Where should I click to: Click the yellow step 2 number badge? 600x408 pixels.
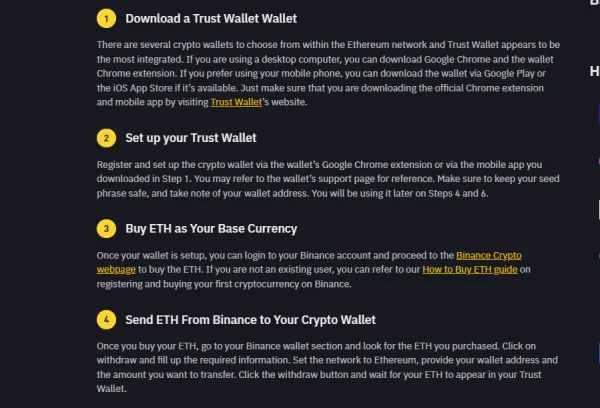click(106, 137)
